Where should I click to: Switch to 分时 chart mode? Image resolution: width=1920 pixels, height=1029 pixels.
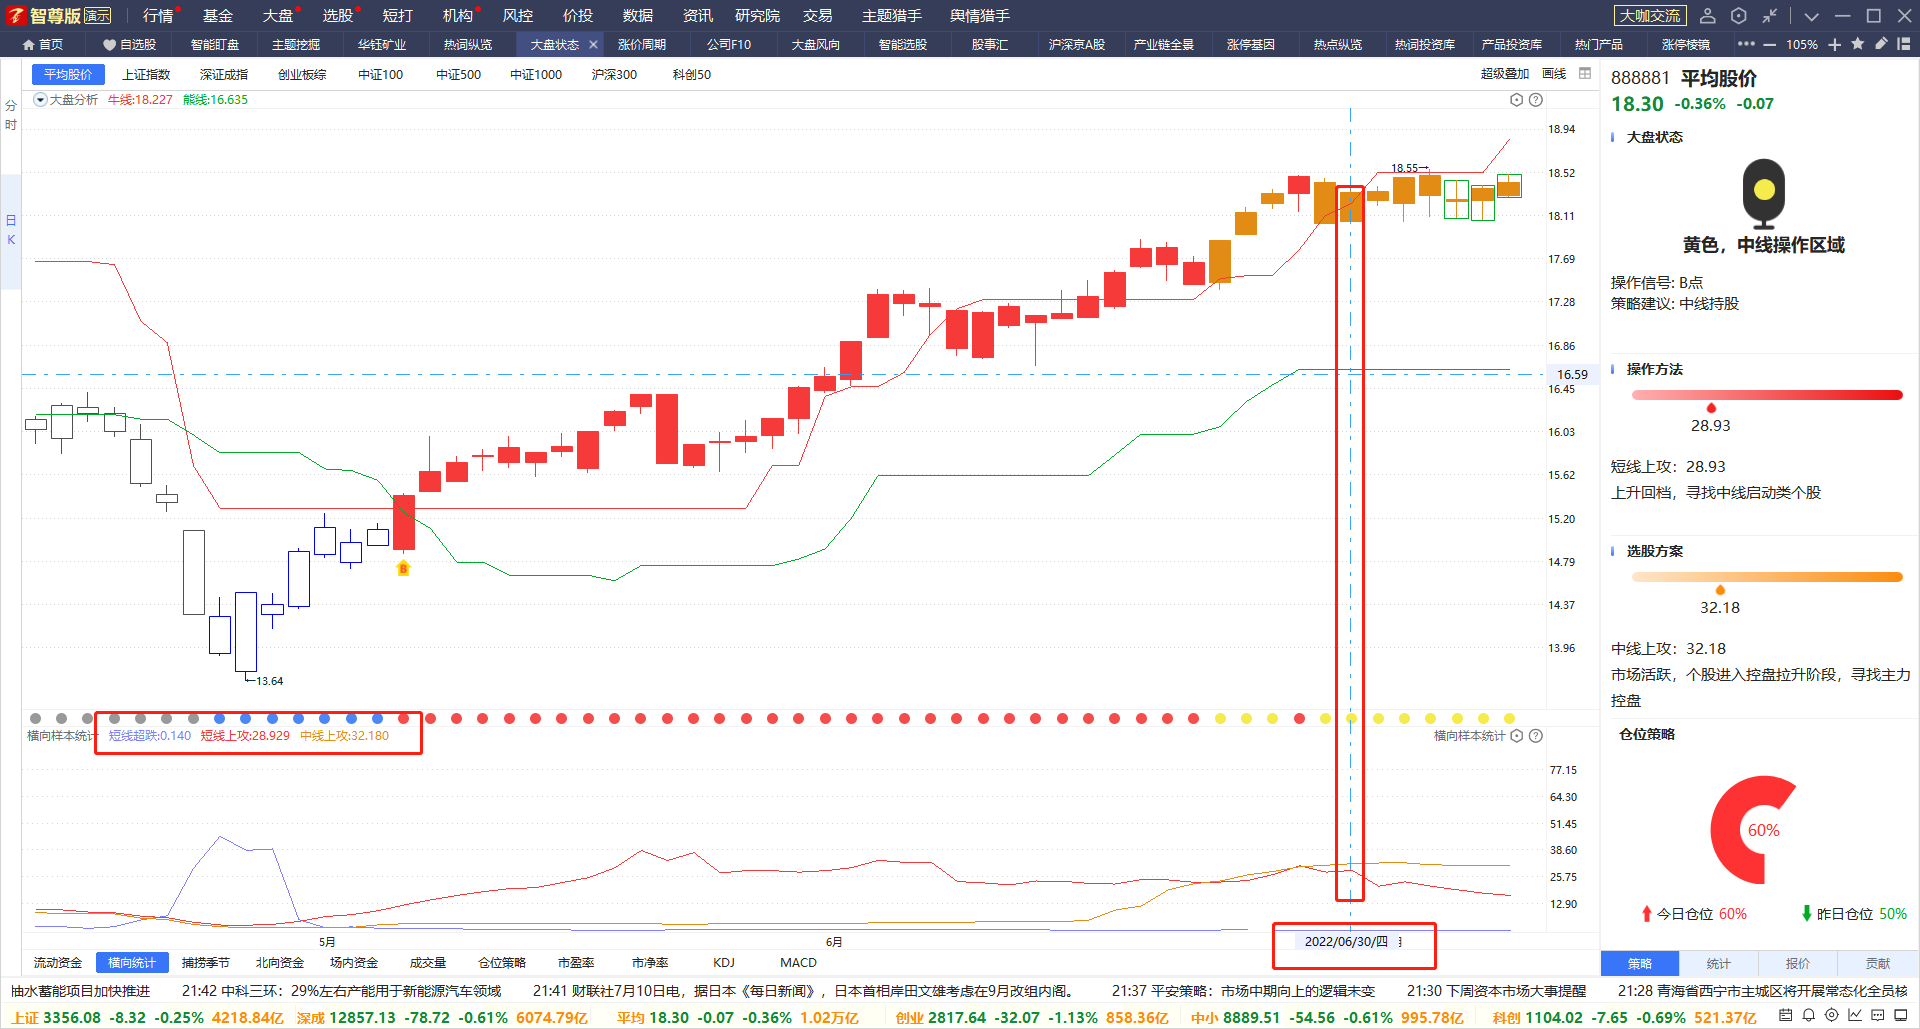pyautogui.click(x=11, y=115)
